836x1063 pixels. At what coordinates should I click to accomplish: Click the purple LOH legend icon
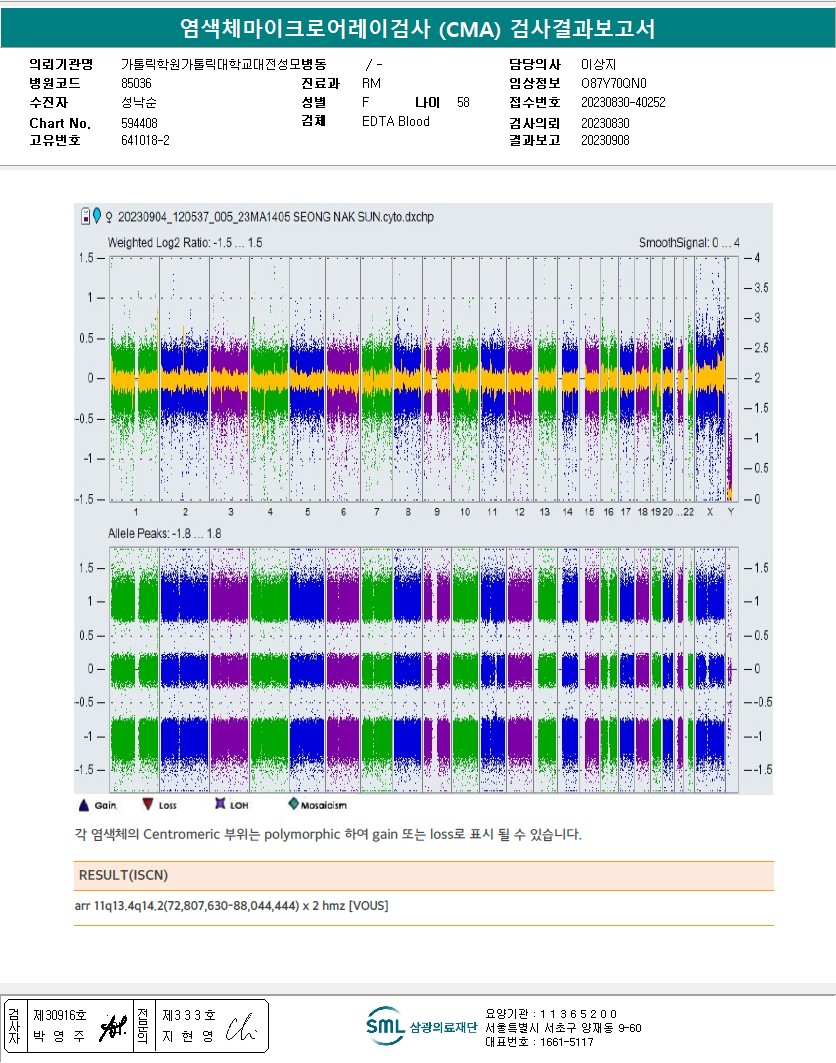coord(219,803)
